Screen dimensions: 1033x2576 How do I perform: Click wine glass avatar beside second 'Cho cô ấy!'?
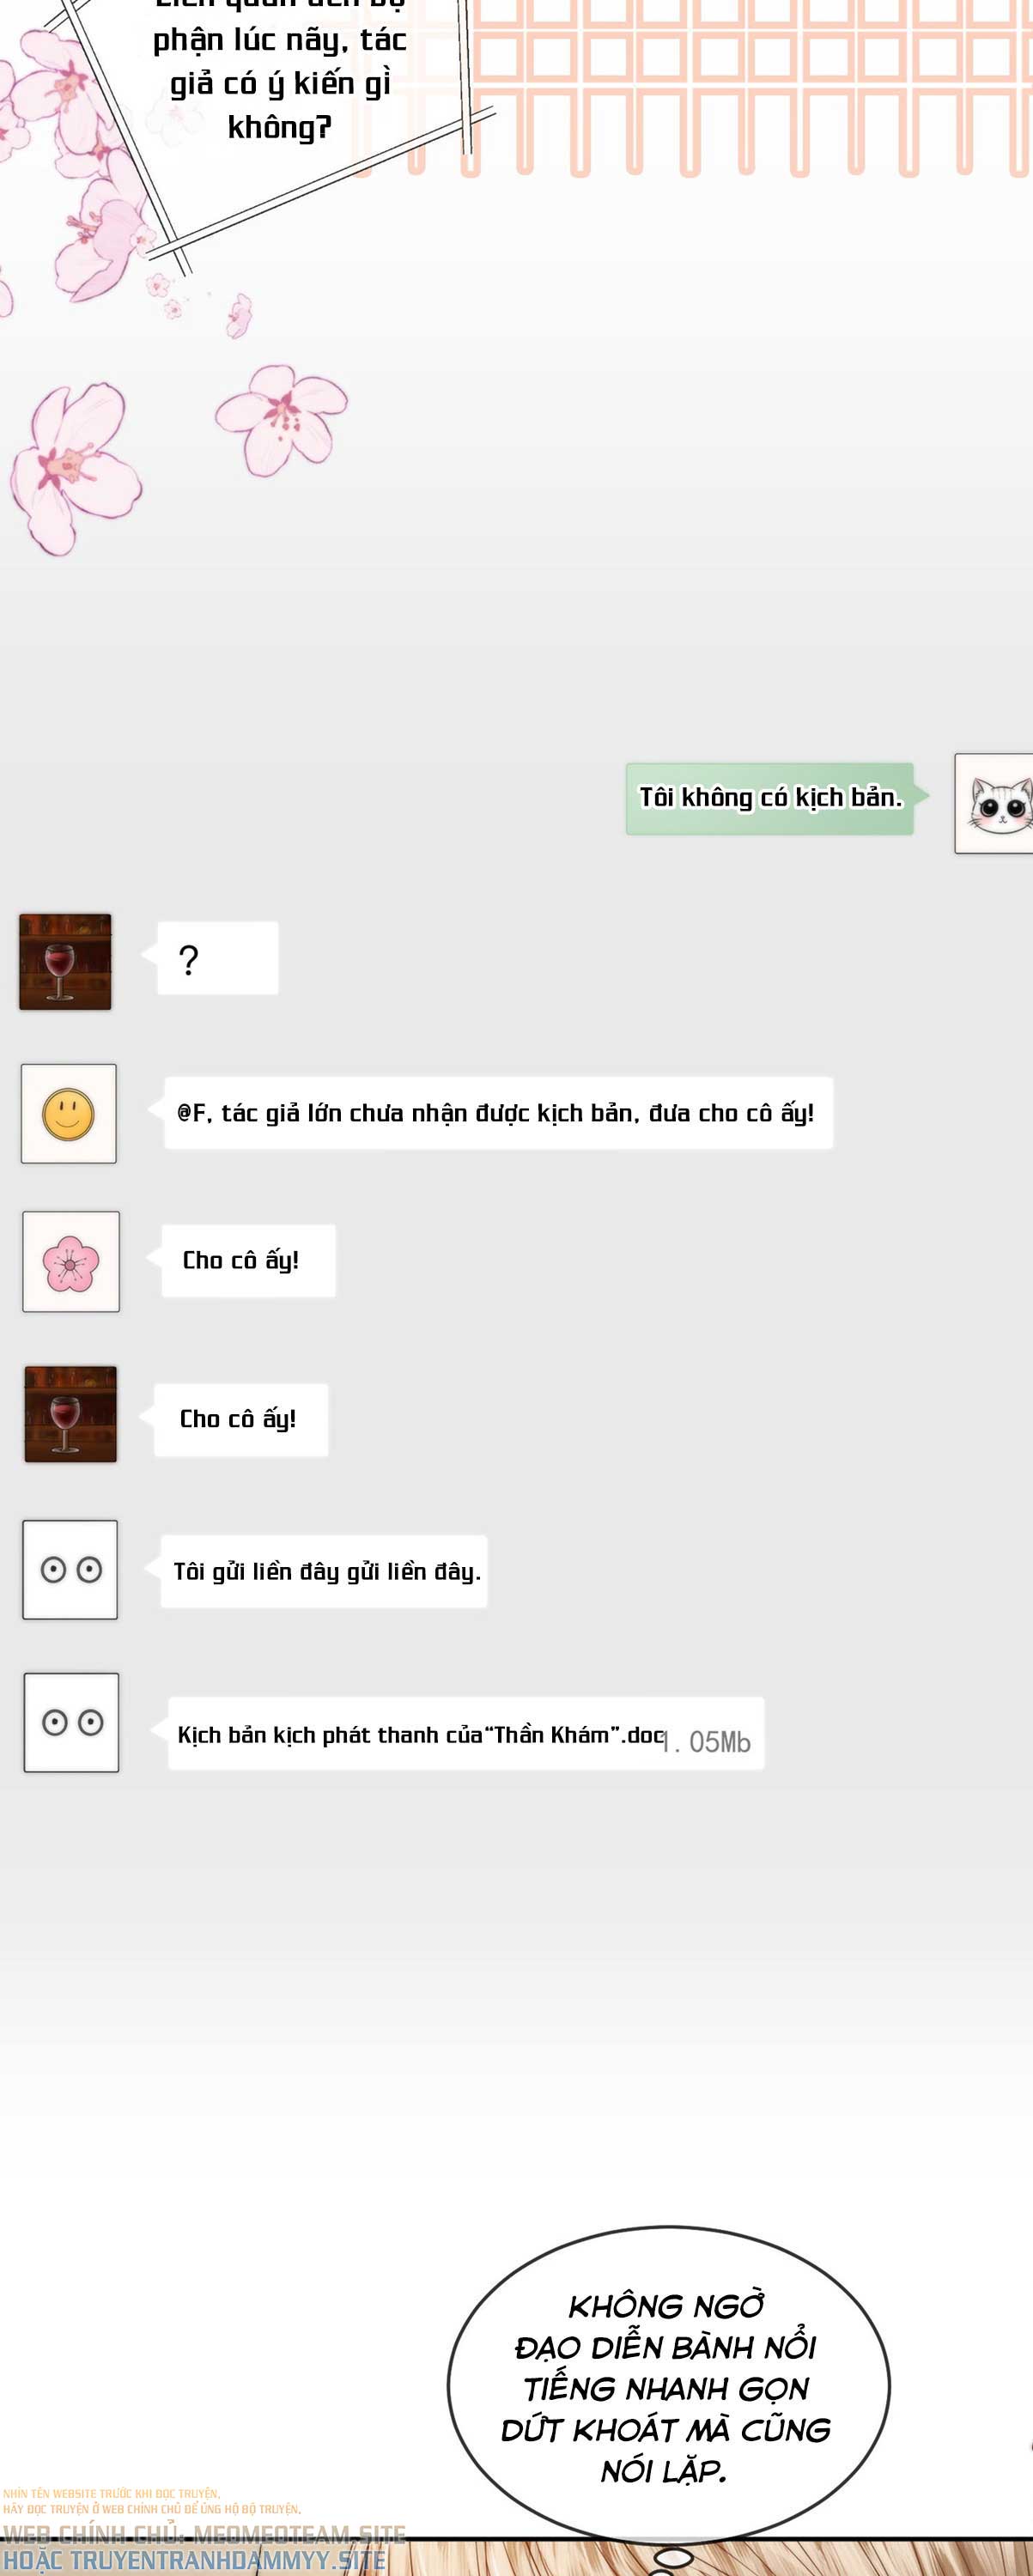pos(70,1413)
